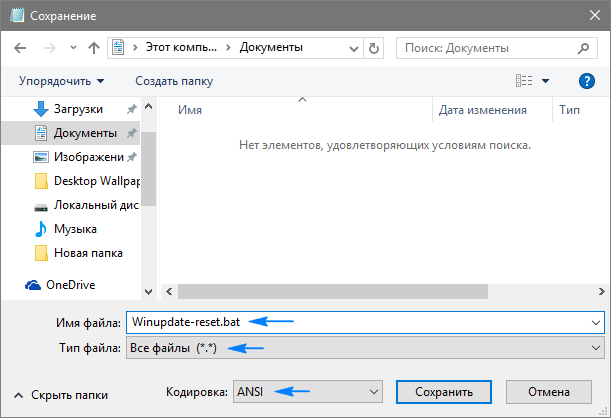Image resolution: width=611 pixels, height=418 pixels.
Task: Expand the view options dropdown arrow
Action: [546, 81]
